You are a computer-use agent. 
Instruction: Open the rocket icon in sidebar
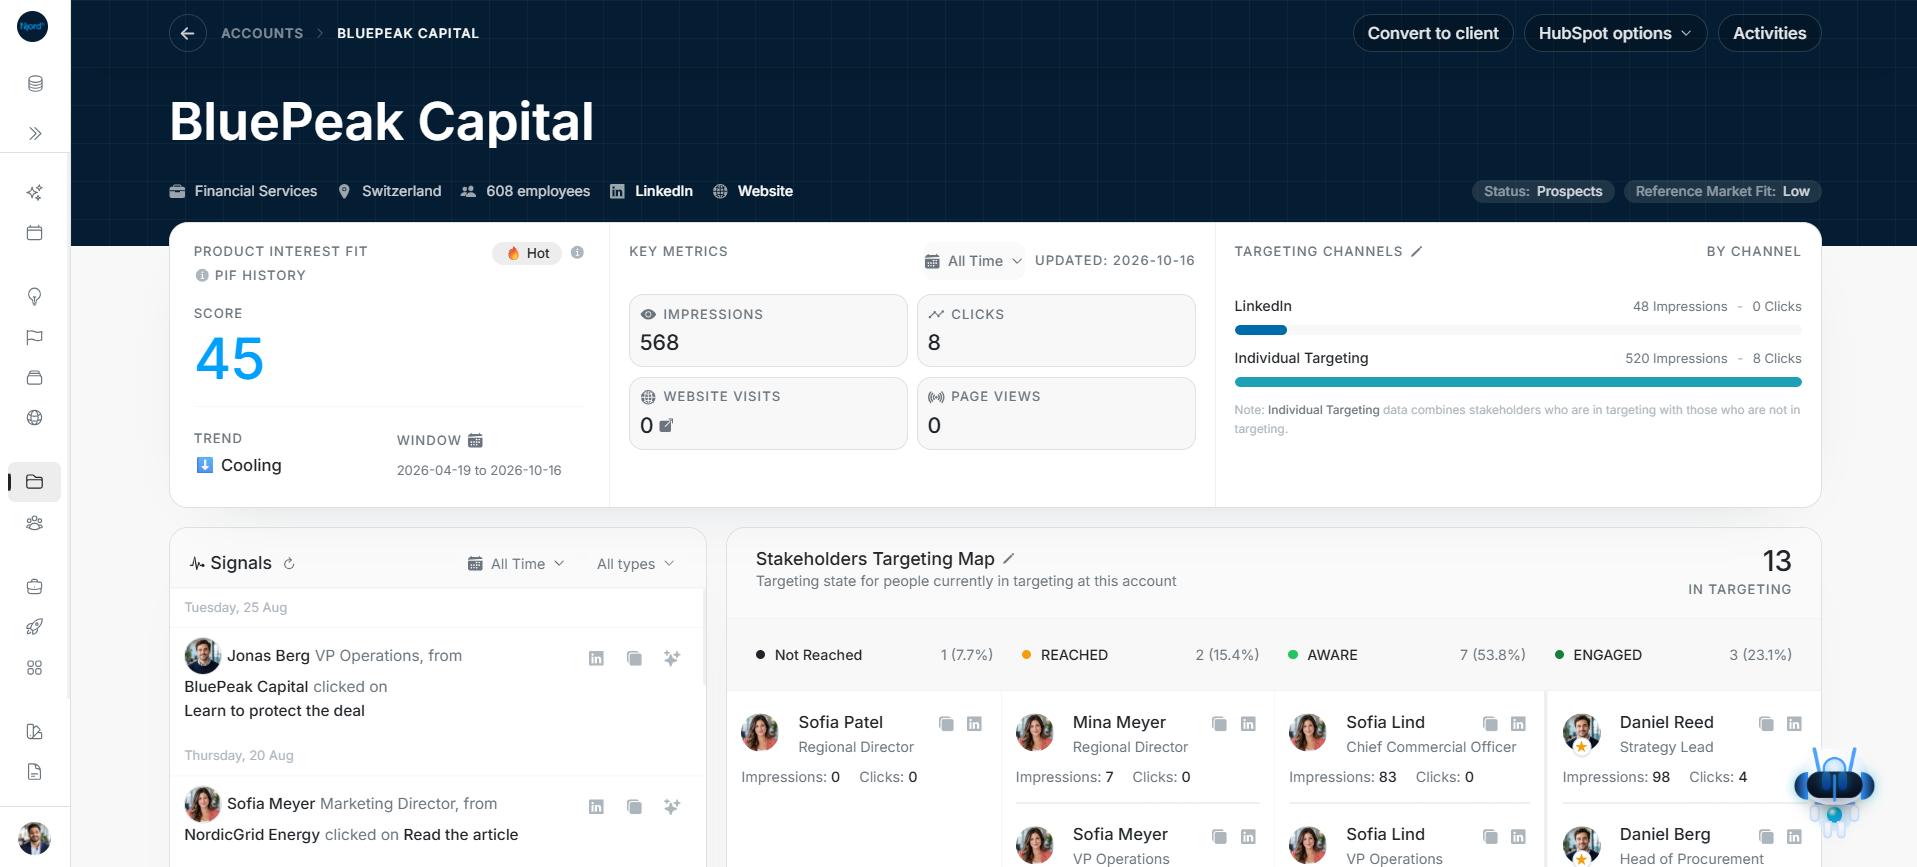35,627
